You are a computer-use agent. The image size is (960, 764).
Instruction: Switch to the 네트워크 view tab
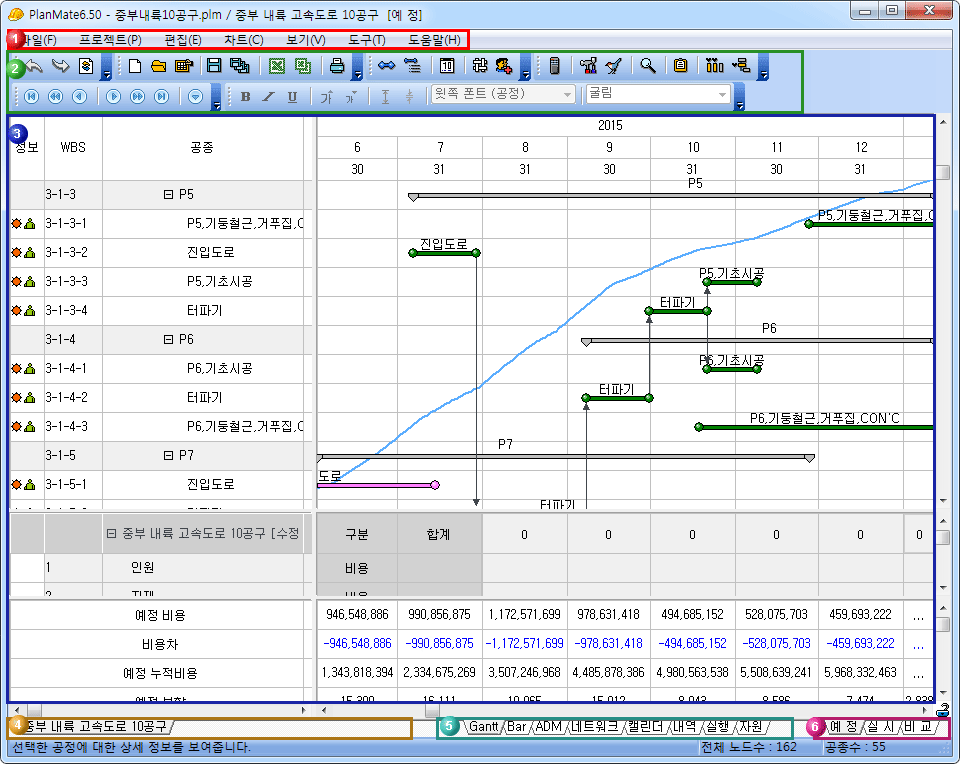point(596,726)
